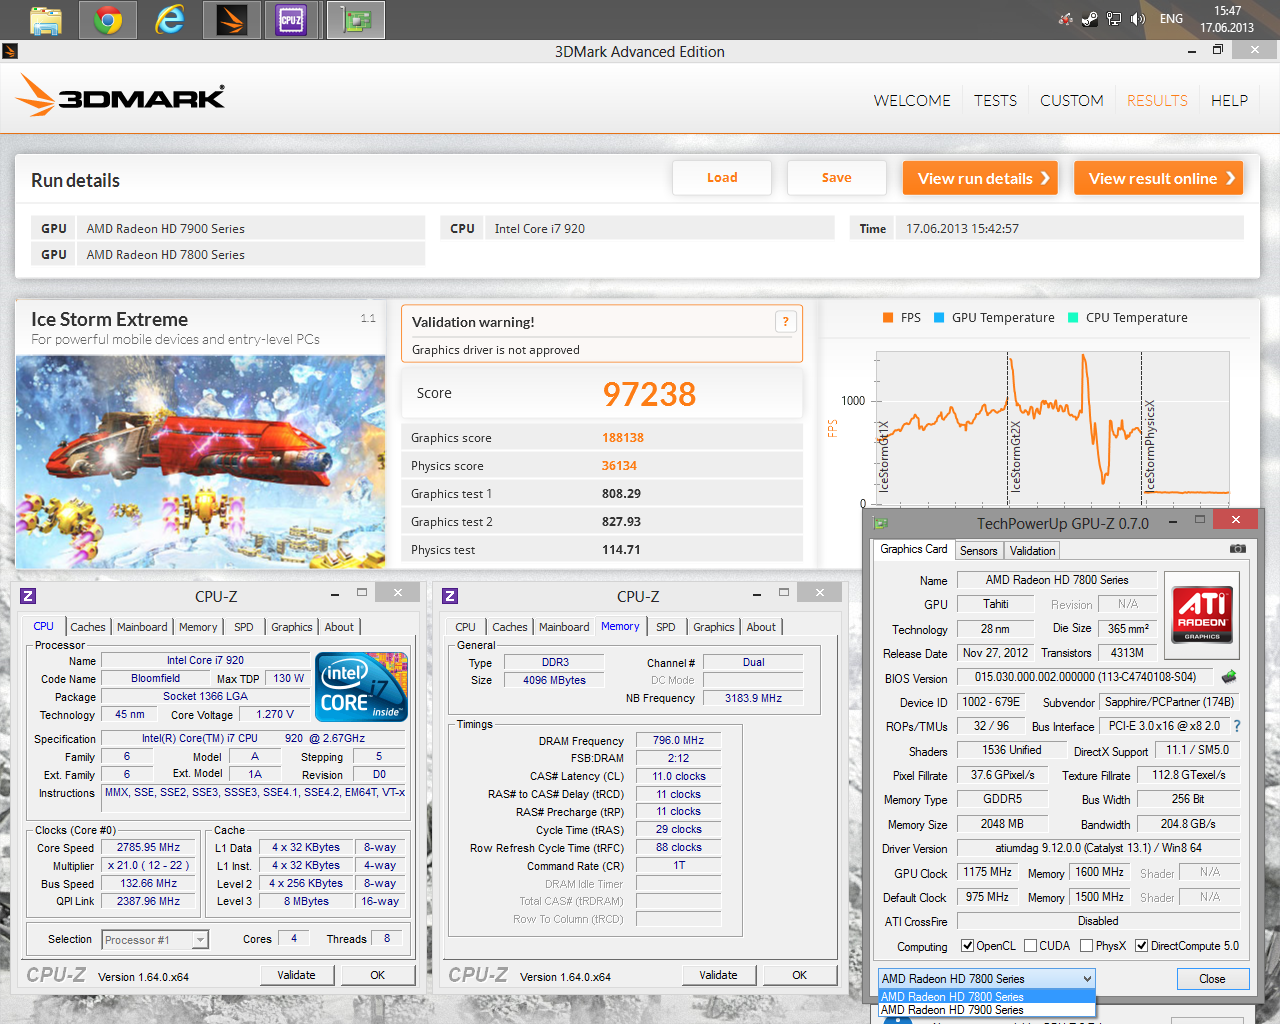Image resolution: width=1280 pixels, height=1024 pixels.
Task: Click Physics score value 36134
Action: pyautogui.click(x=619, y=466)
